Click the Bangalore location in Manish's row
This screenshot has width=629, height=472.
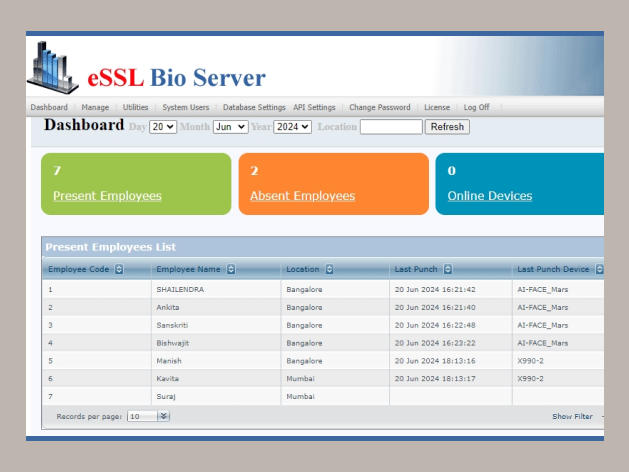(x=304, y=361)
